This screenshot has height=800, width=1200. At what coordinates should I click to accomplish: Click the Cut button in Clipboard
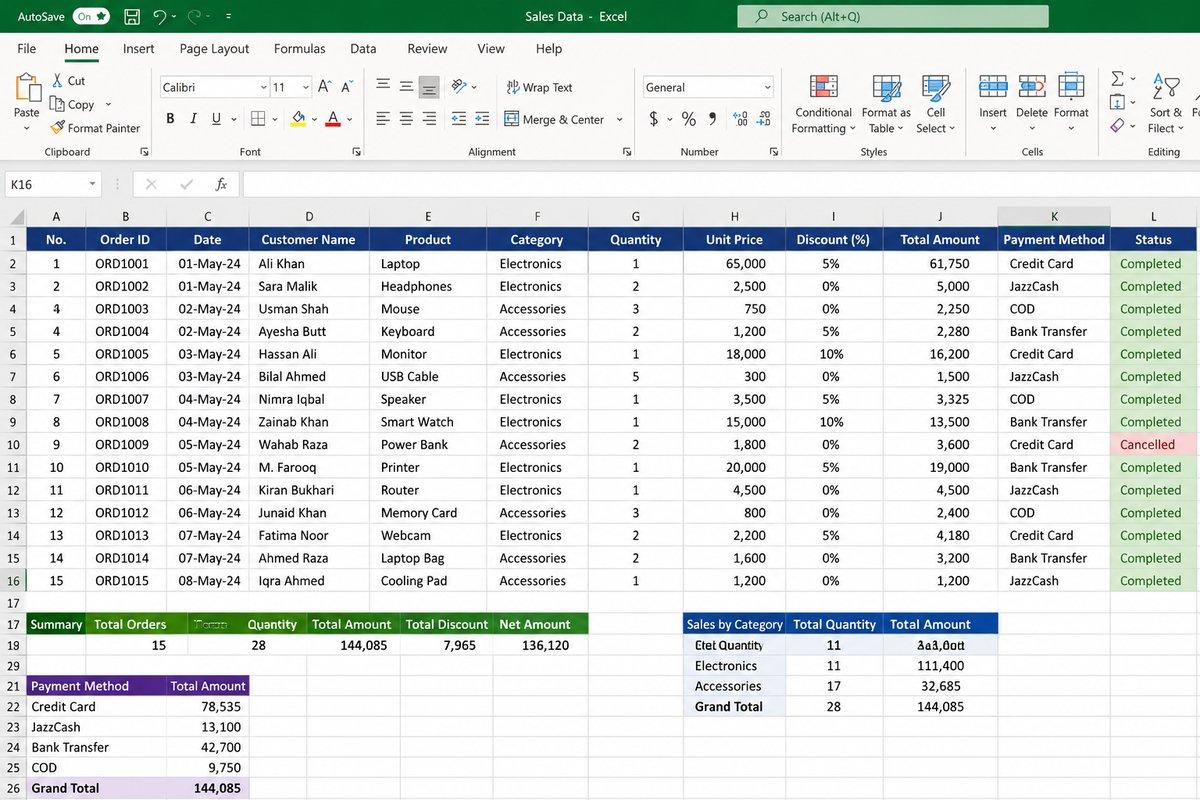coord(68,81)
